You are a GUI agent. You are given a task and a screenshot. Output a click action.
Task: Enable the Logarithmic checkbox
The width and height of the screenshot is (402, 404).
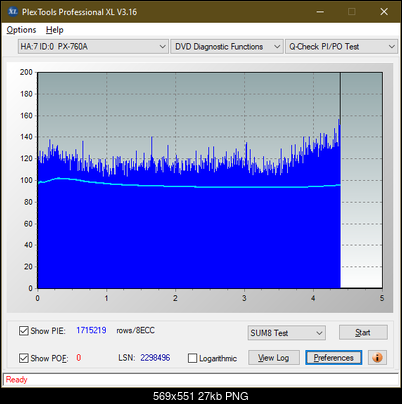(x=192, y=358)
